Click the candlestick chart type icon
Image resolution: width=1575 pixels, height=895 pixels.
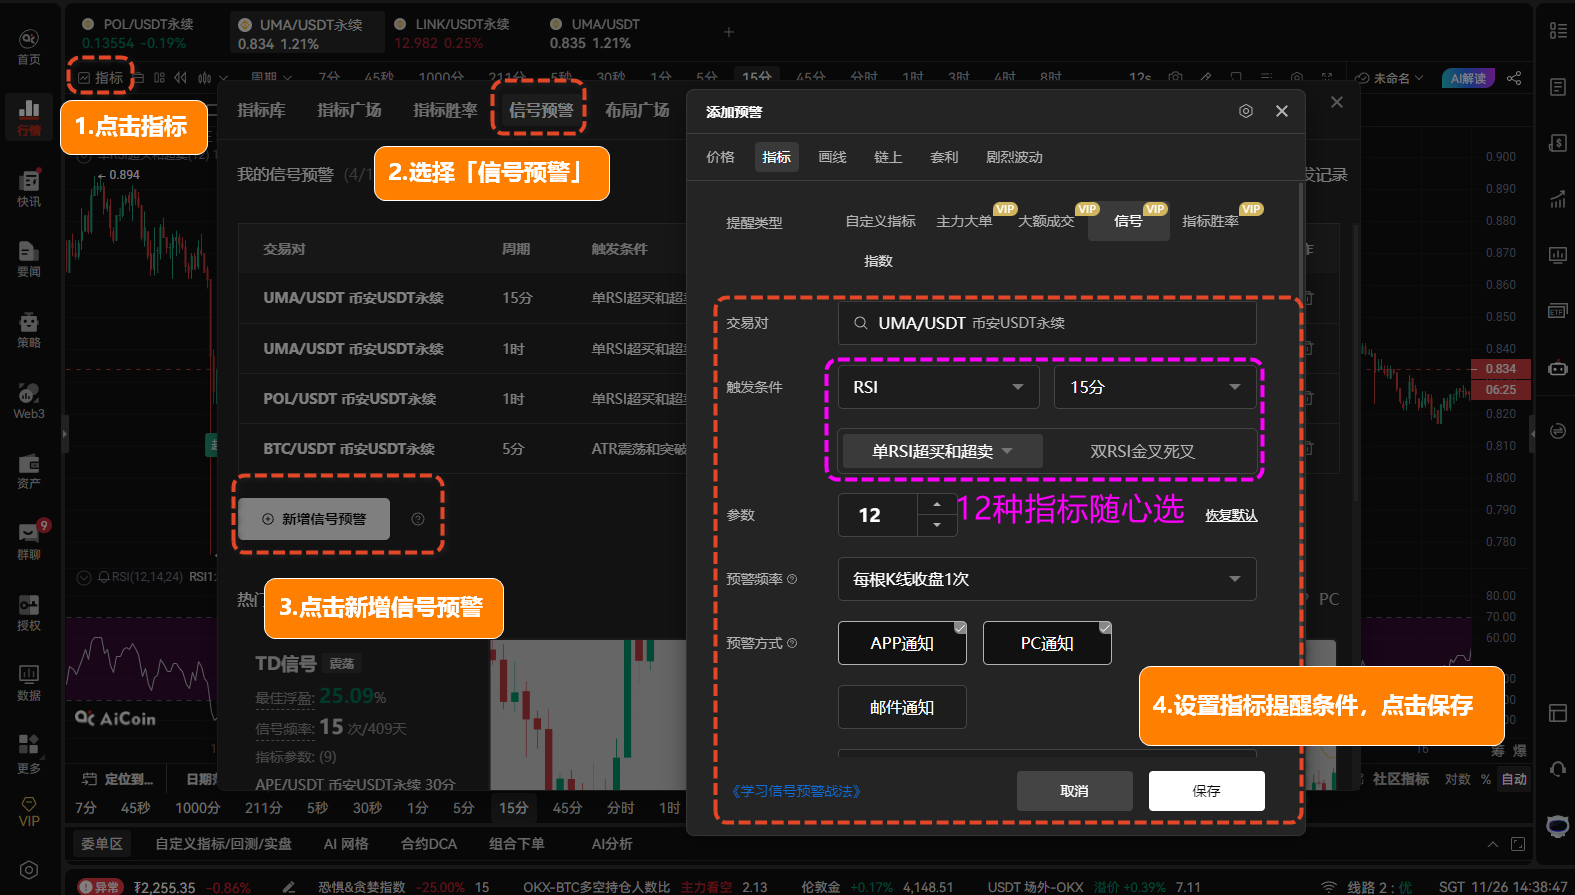pos(205,77)
